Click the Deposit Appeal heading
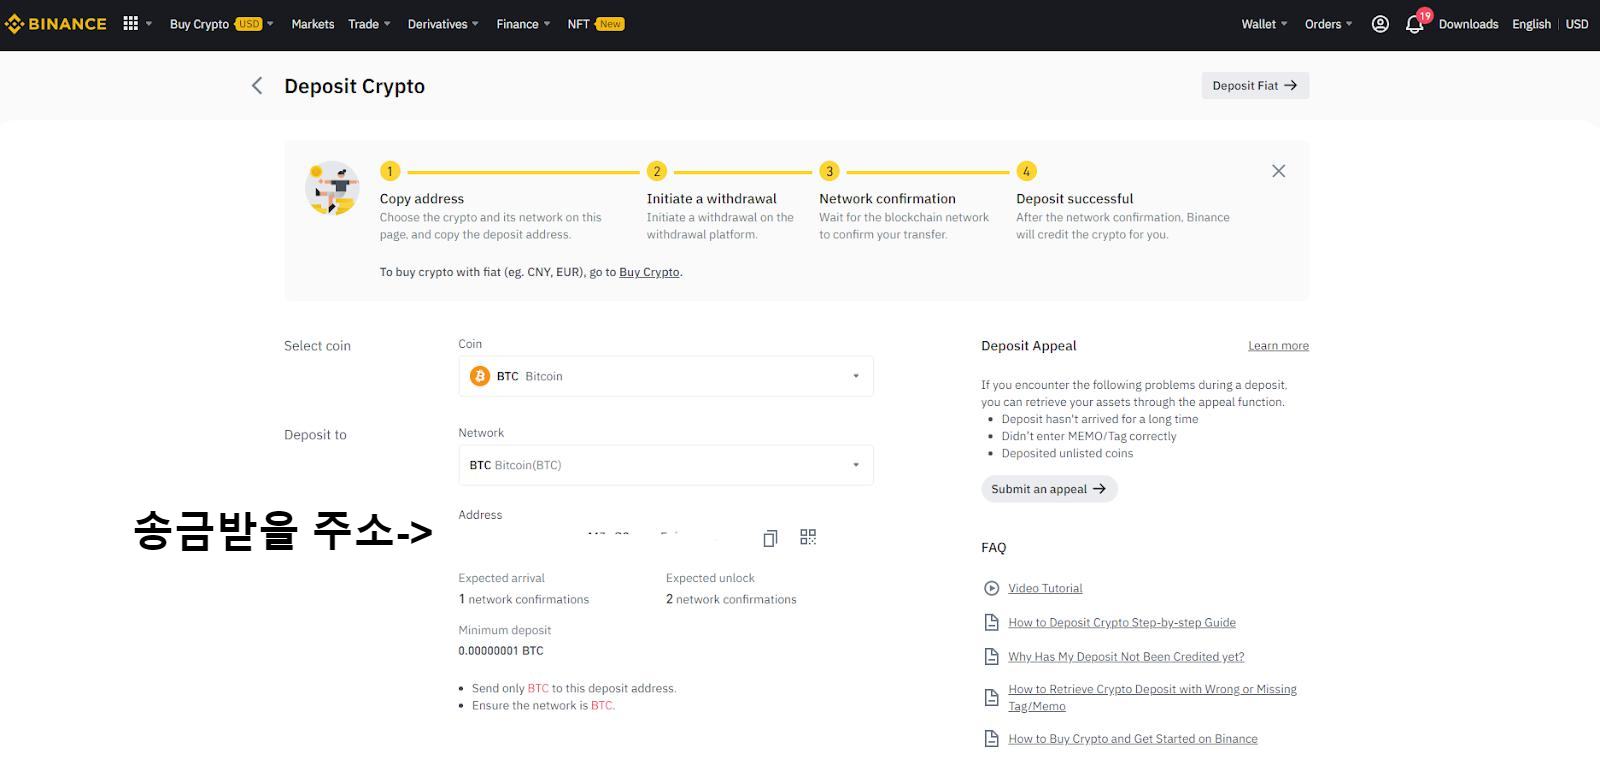Screen dimensions: 1600x777 pos(1029,346)
